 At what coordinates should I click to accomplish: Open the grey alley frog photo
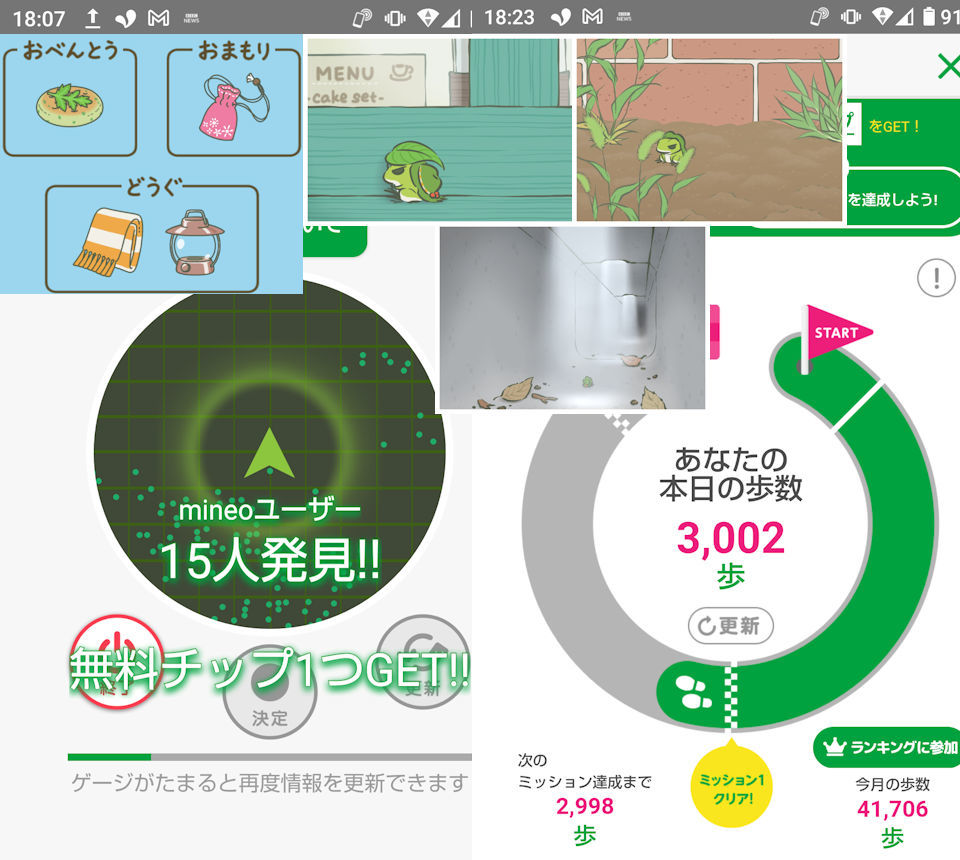(x=572, y=318)
